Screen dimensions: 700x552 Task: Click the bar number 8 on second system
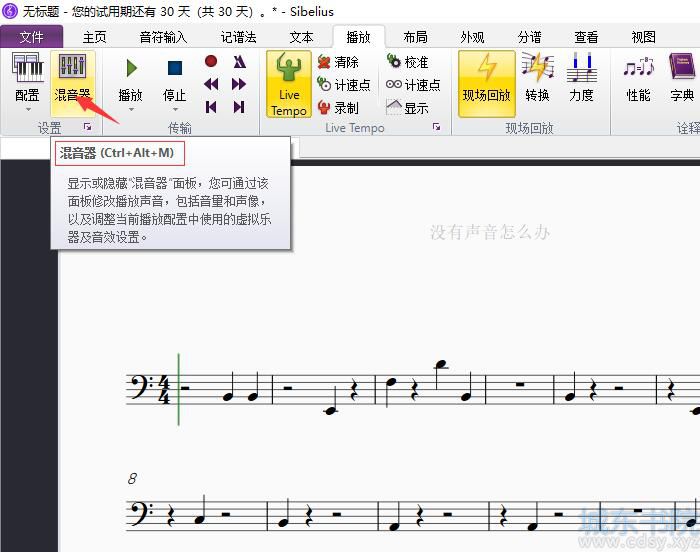coord(132,479)
